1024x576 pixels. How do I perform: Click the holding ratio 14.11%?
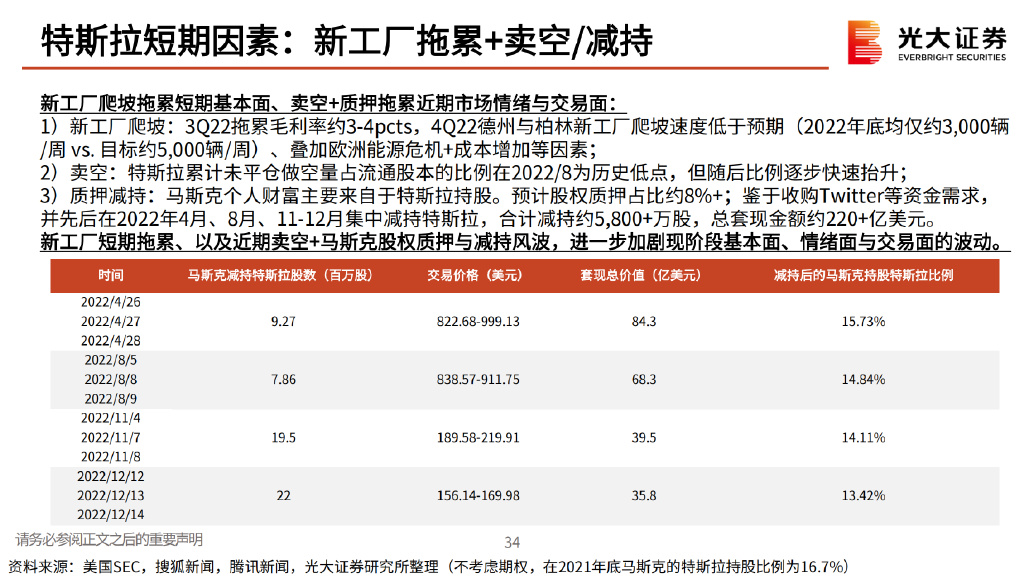(x=863, y=438)
